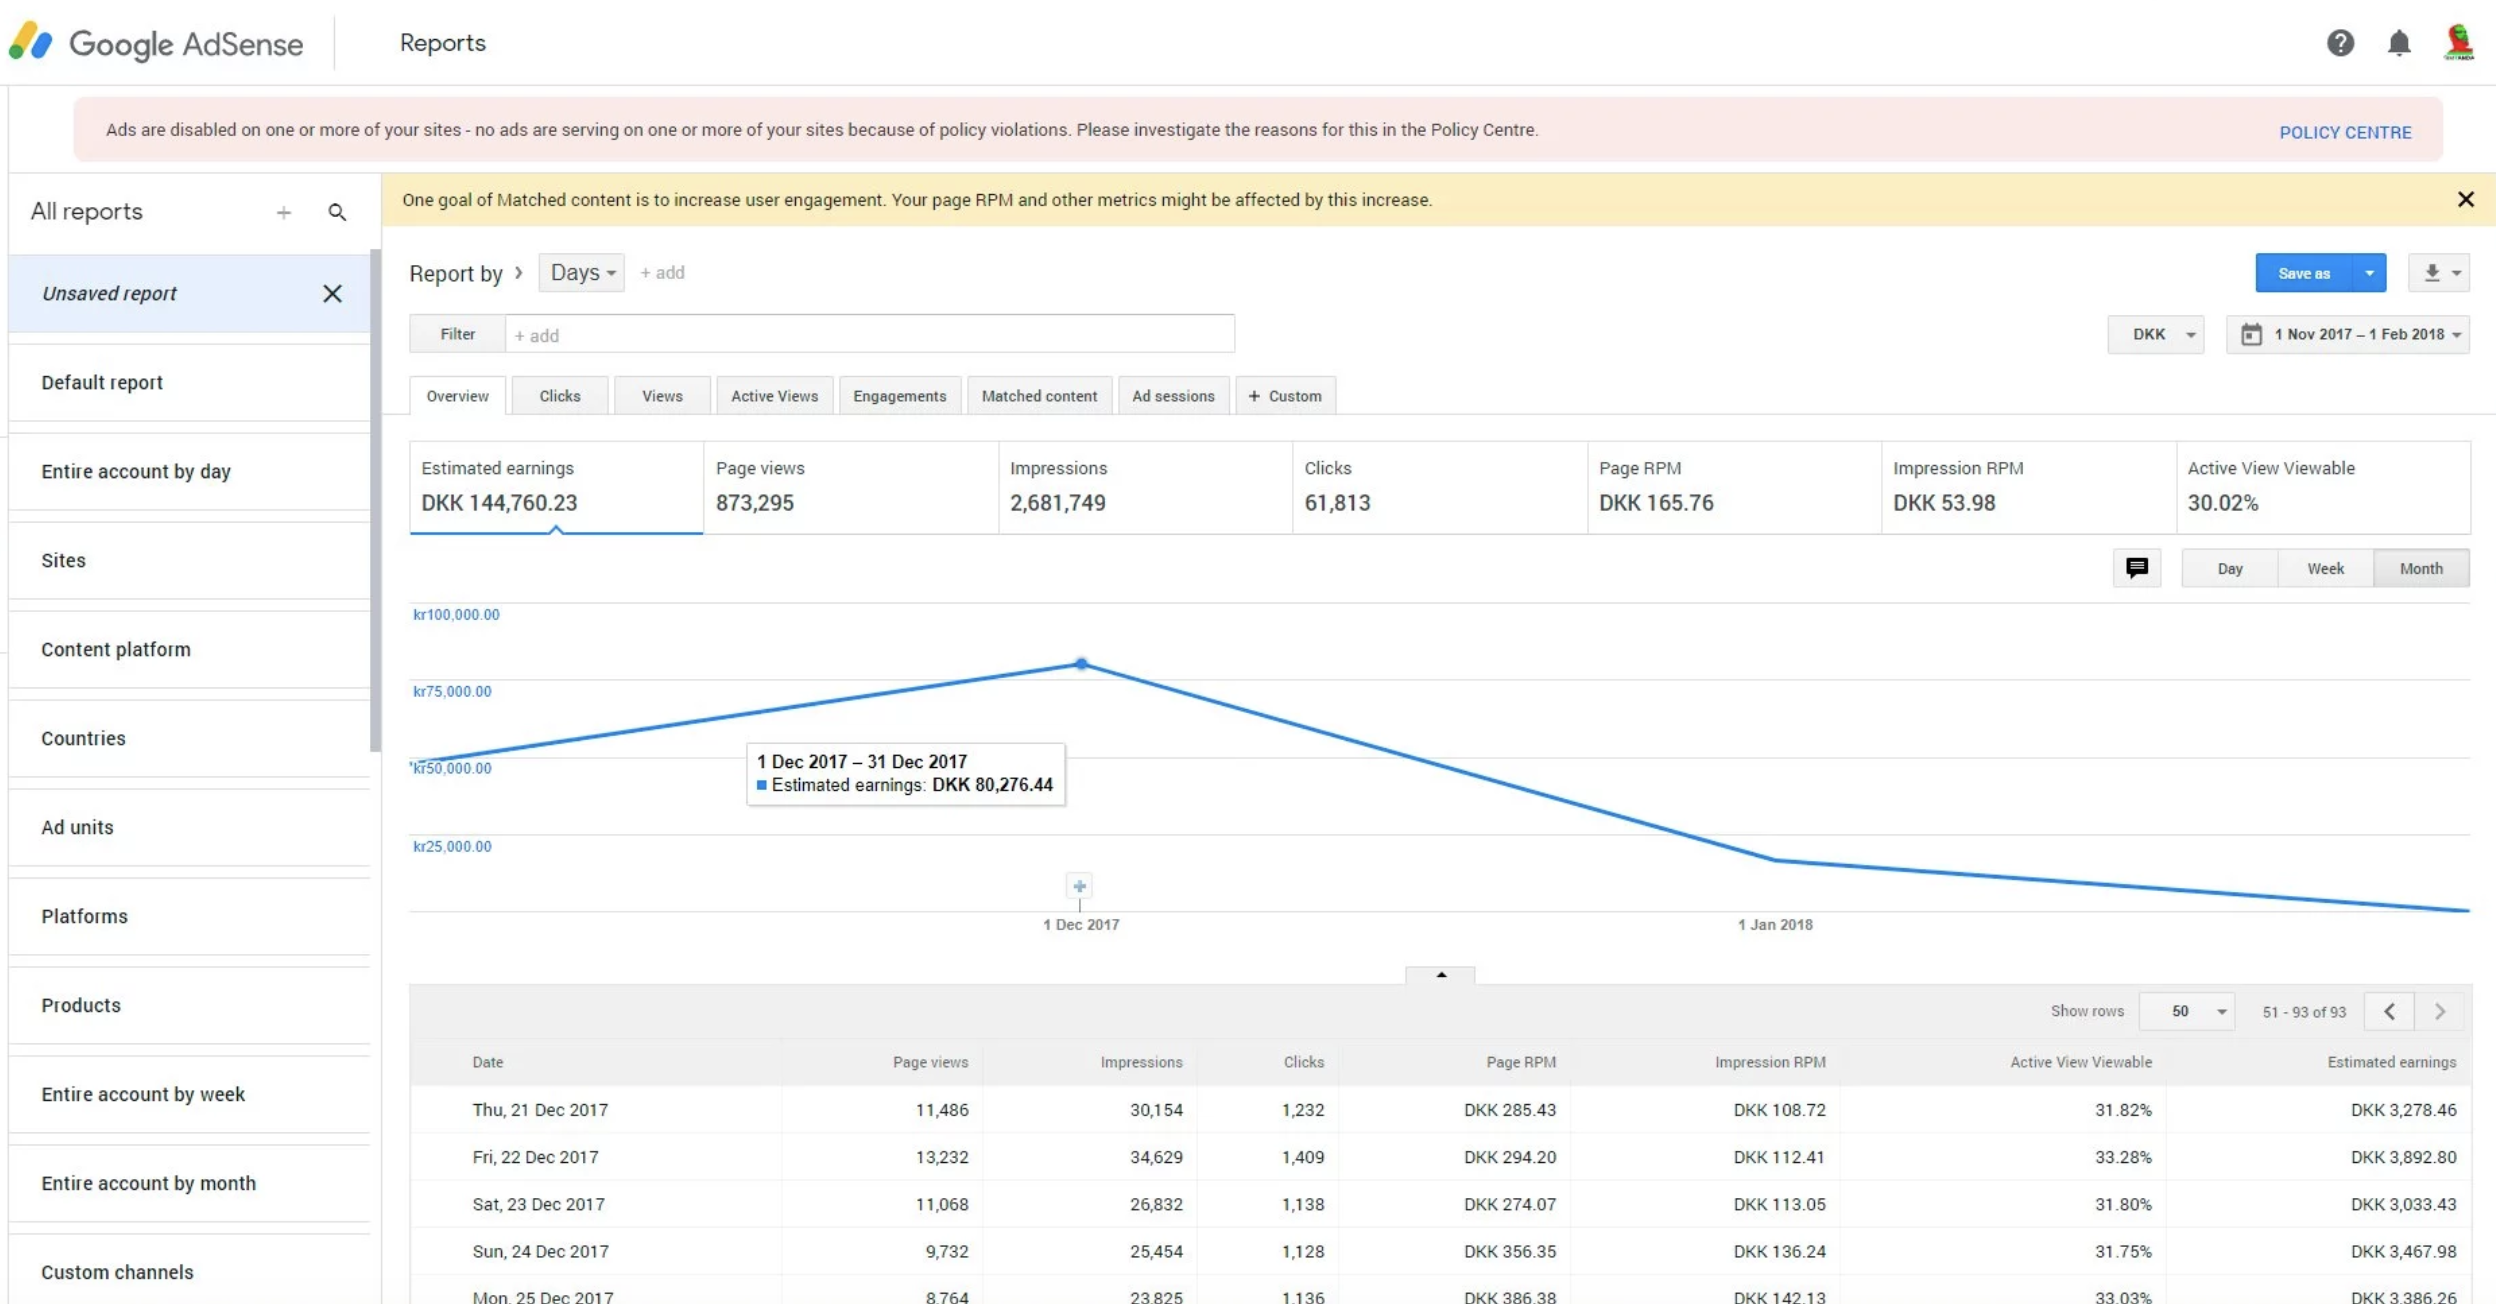Select Month chart granularity

(x=2420, y=568)
